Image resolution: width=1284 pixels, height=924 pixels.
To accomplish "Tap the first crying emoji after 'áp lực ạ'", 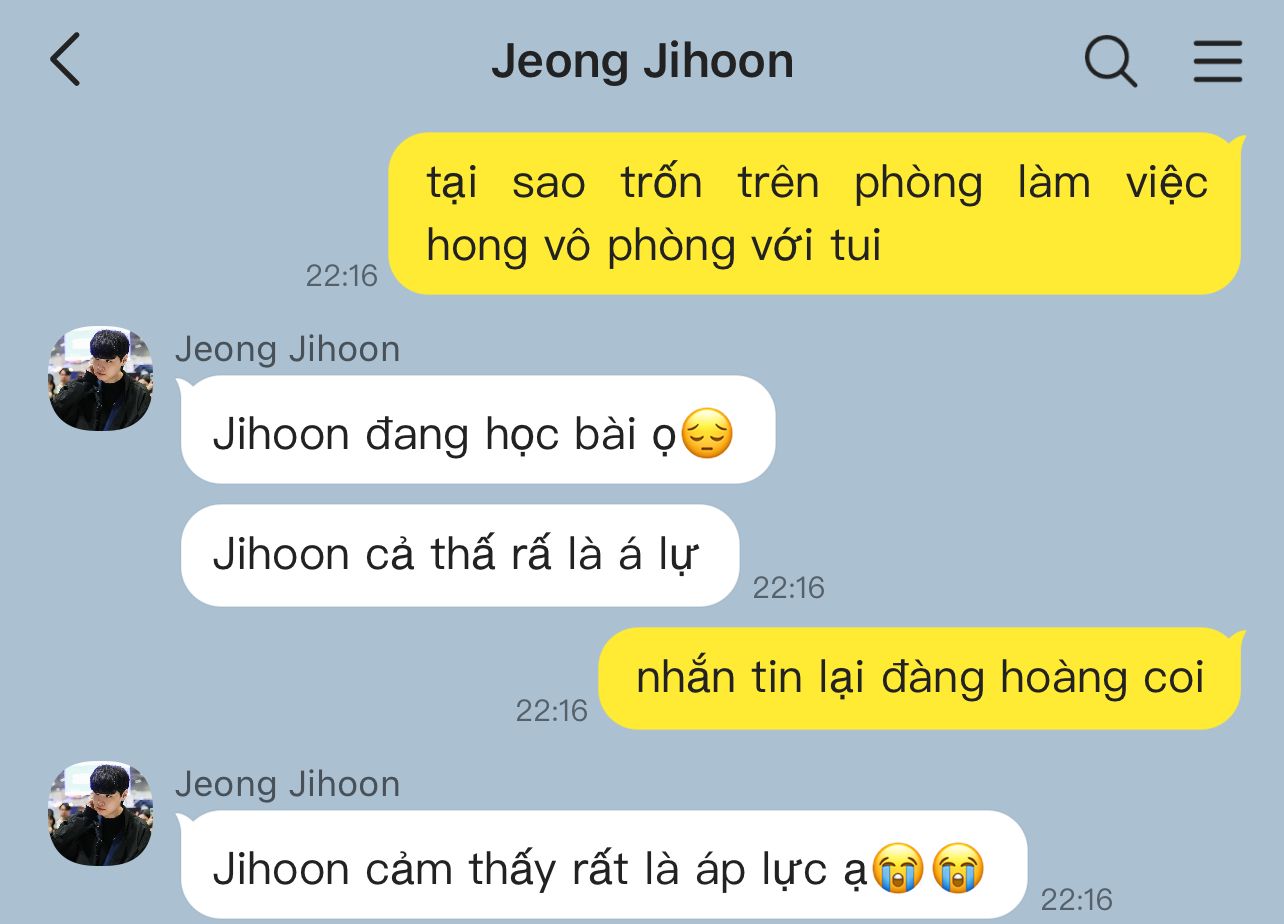I will click(897, 868).
